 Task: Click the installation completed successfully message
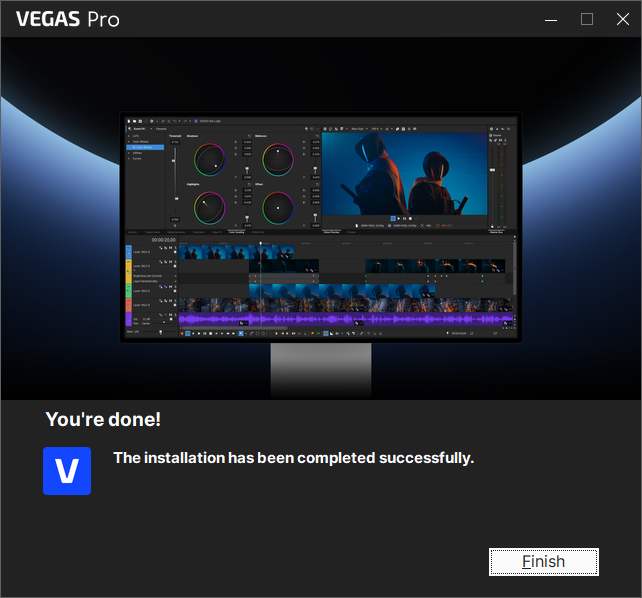click(294, 458)
